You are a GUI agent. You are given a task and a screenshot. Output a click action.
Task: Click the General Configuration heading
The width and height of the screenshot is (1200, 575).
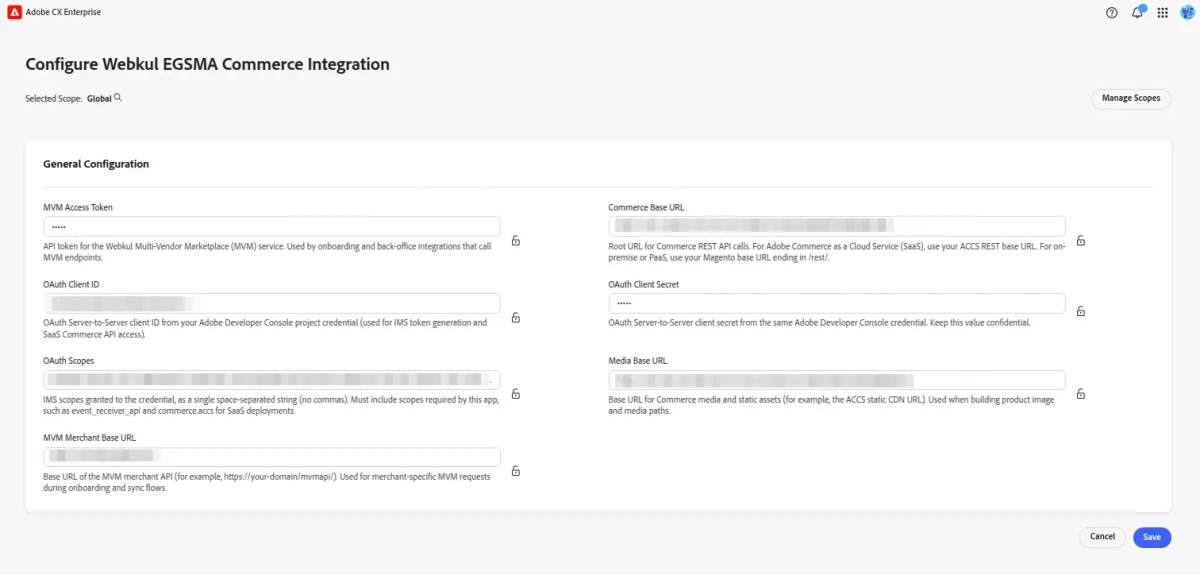pos(96,164)
